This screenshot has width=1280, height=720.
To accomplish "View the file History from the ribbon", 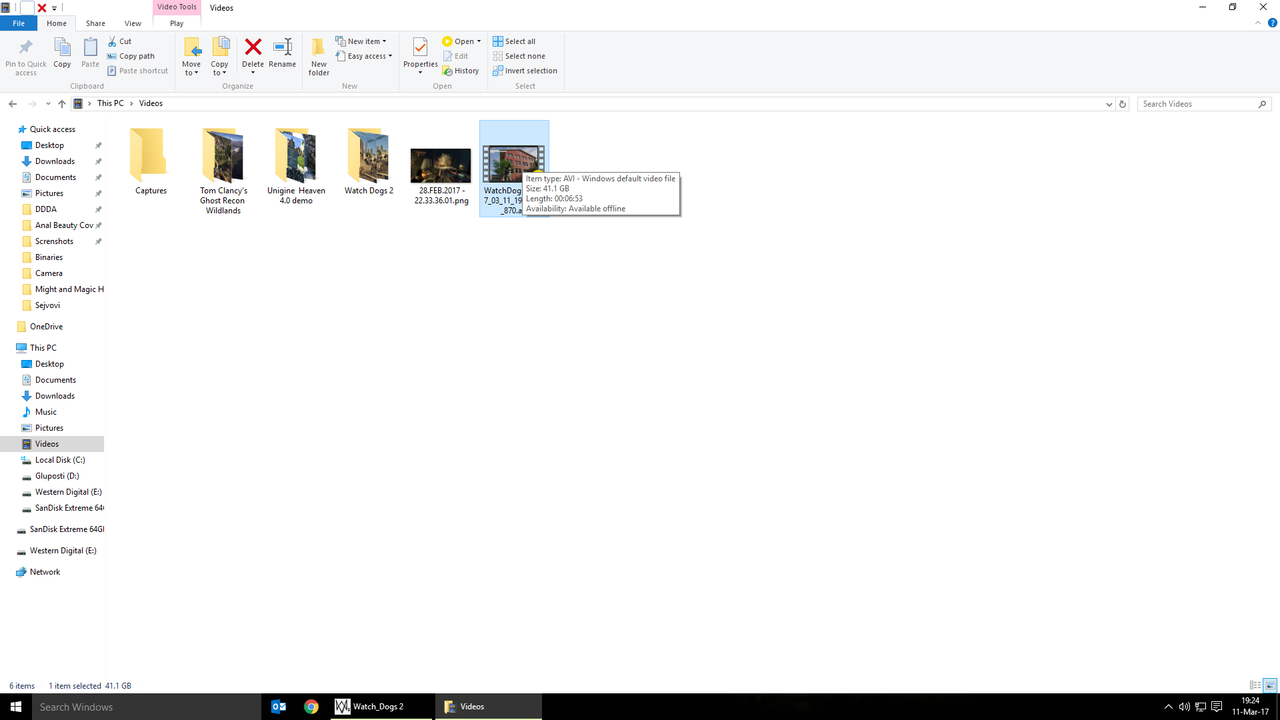I will pos(461,70).
